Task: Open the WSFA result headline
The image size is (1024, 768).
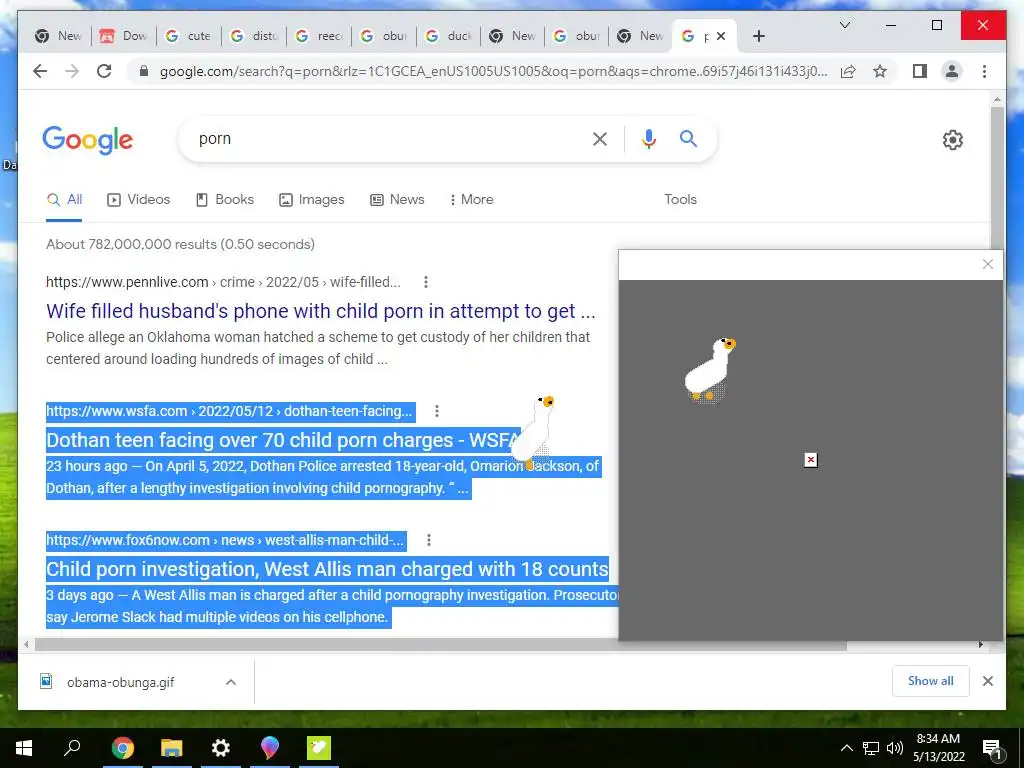Action: click(283, 440)
